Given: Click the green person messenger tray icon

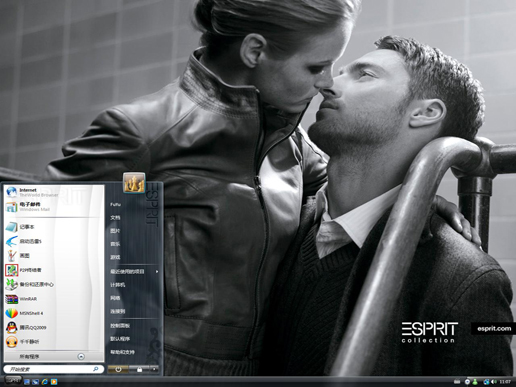Looking at the screenshot, I should tap(475, 382).
